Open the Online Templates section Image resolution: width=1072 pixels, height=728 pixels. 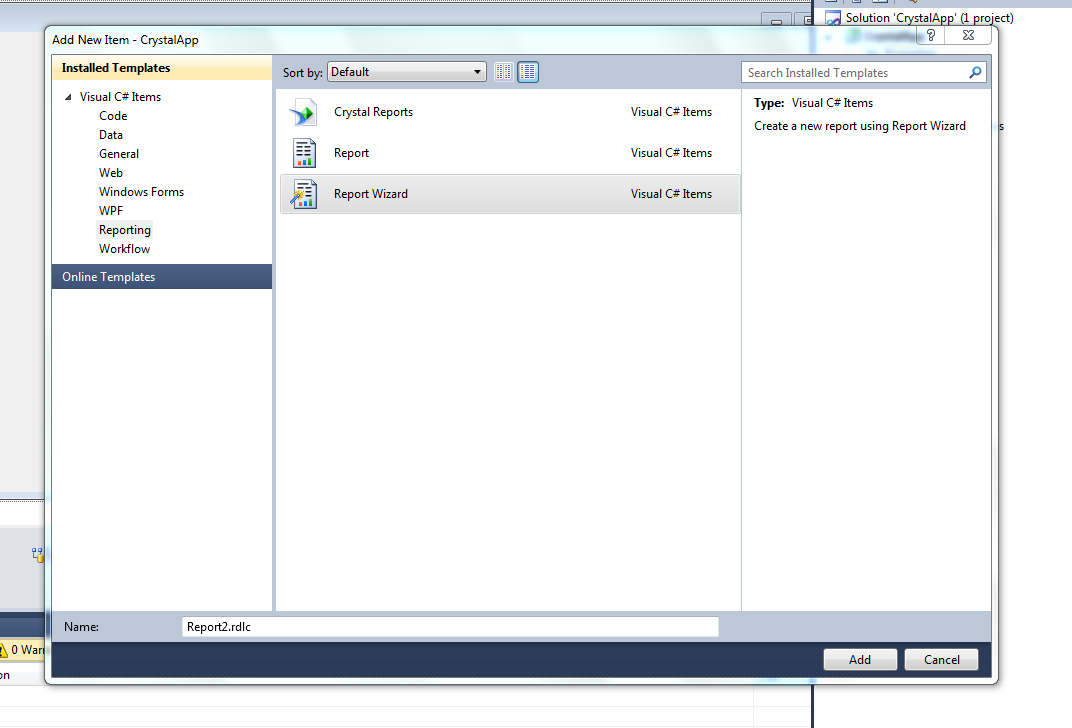pyautogui.click(x=162, y=277)
